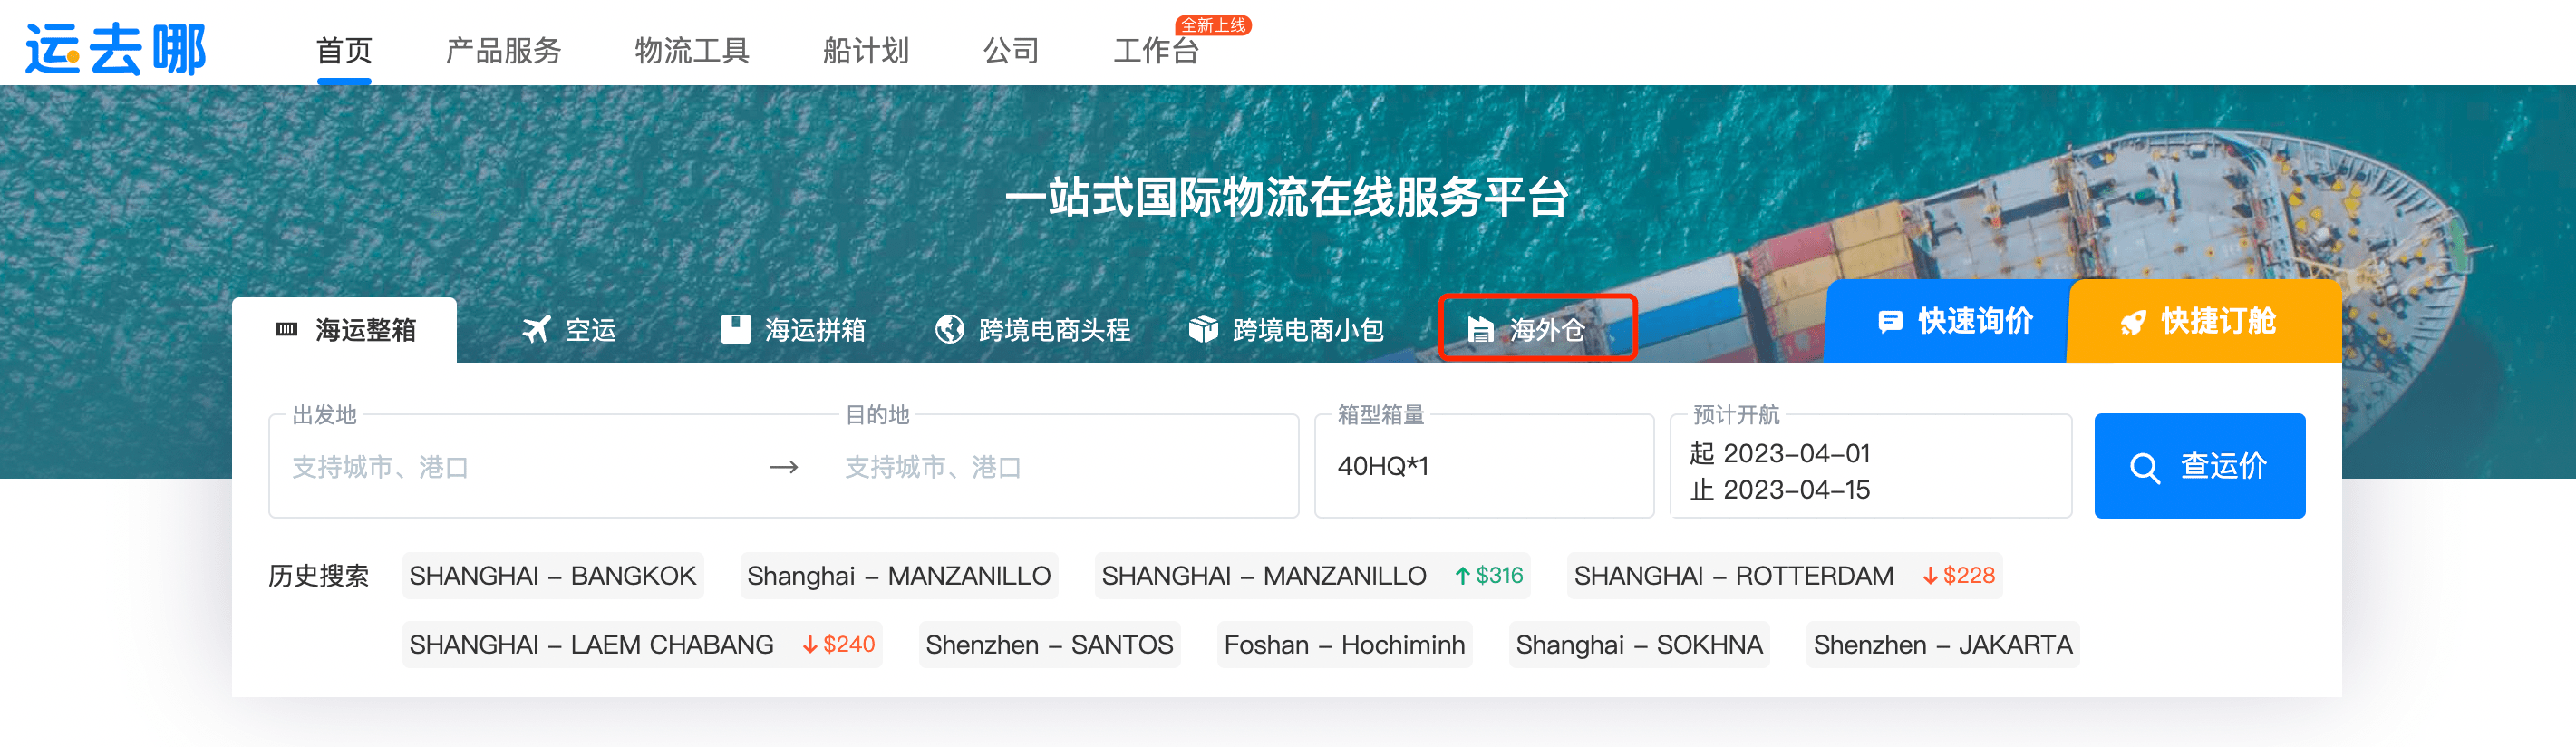Switch to the 船计划 nav item
2576x747 pixels.
[x=866, y=50]
